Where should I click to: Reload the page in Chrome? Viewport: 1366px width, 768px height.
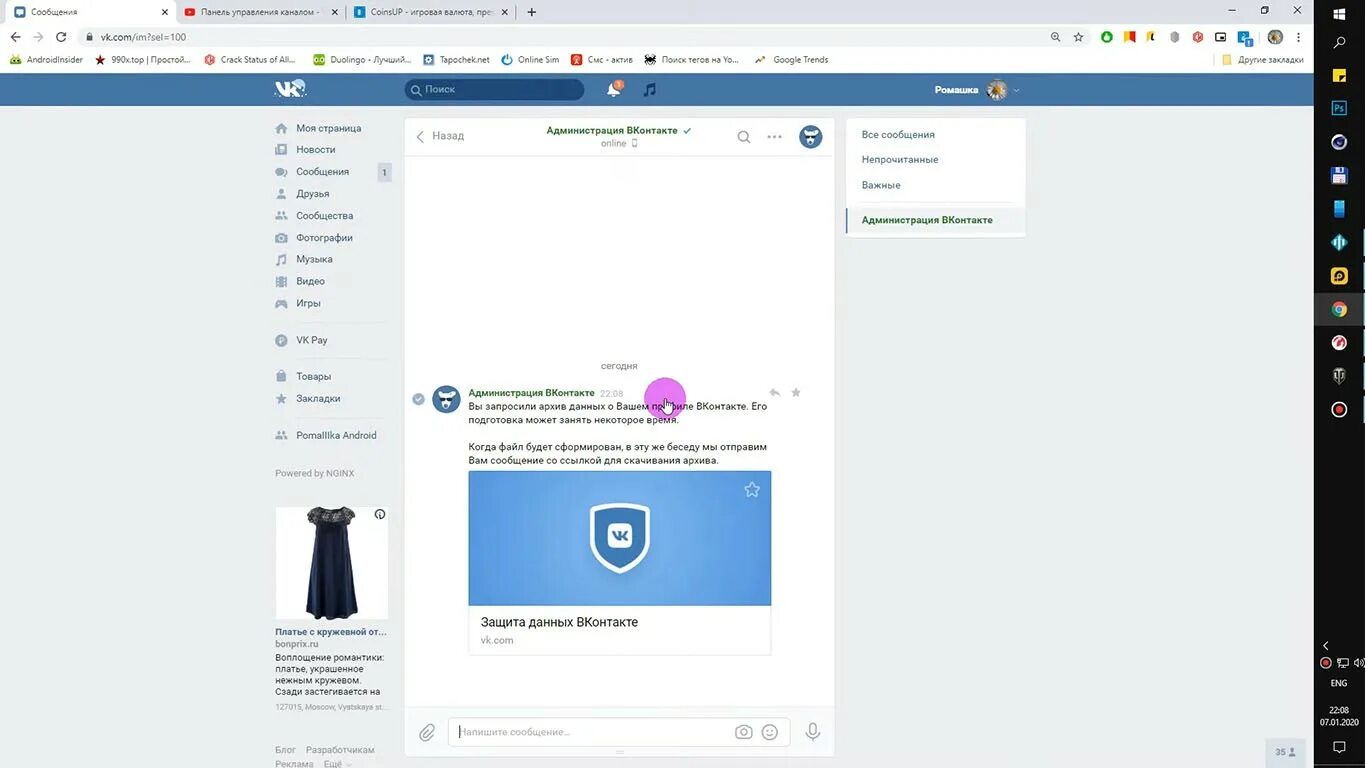tap(61, 37)
